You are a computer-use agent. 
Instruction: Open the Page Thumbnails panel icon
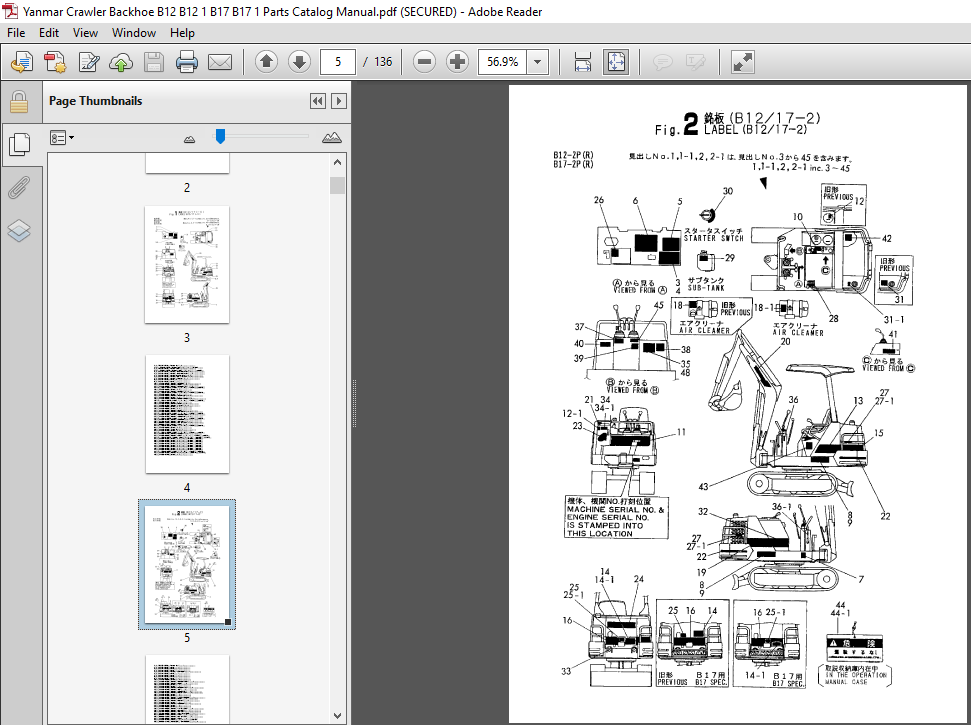tap(20, 144)
